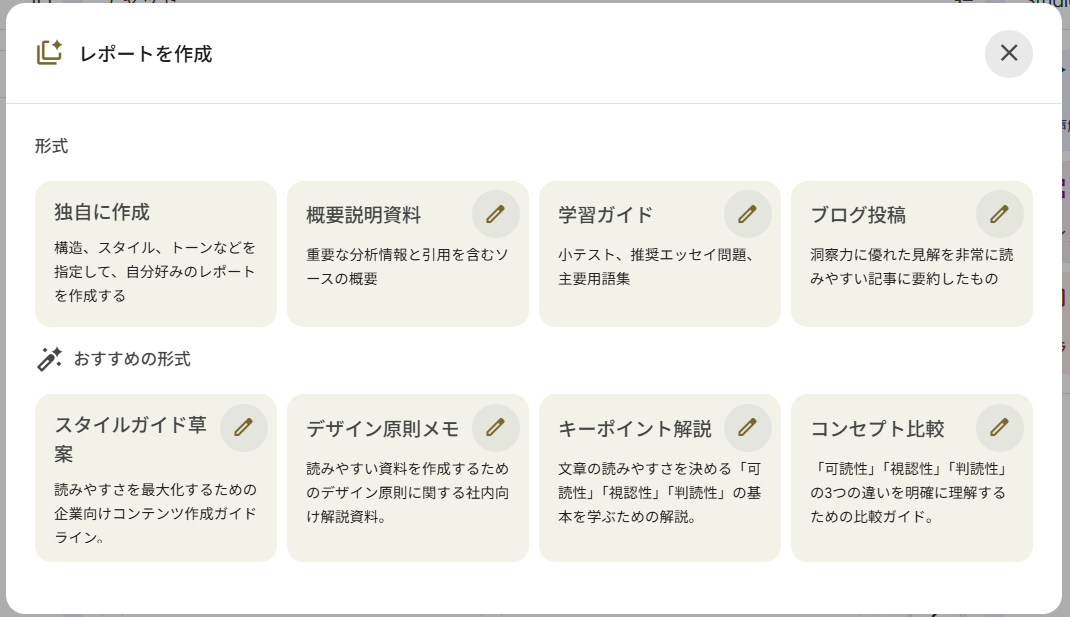Select the 学習ガイド card title

click(605, 215)
